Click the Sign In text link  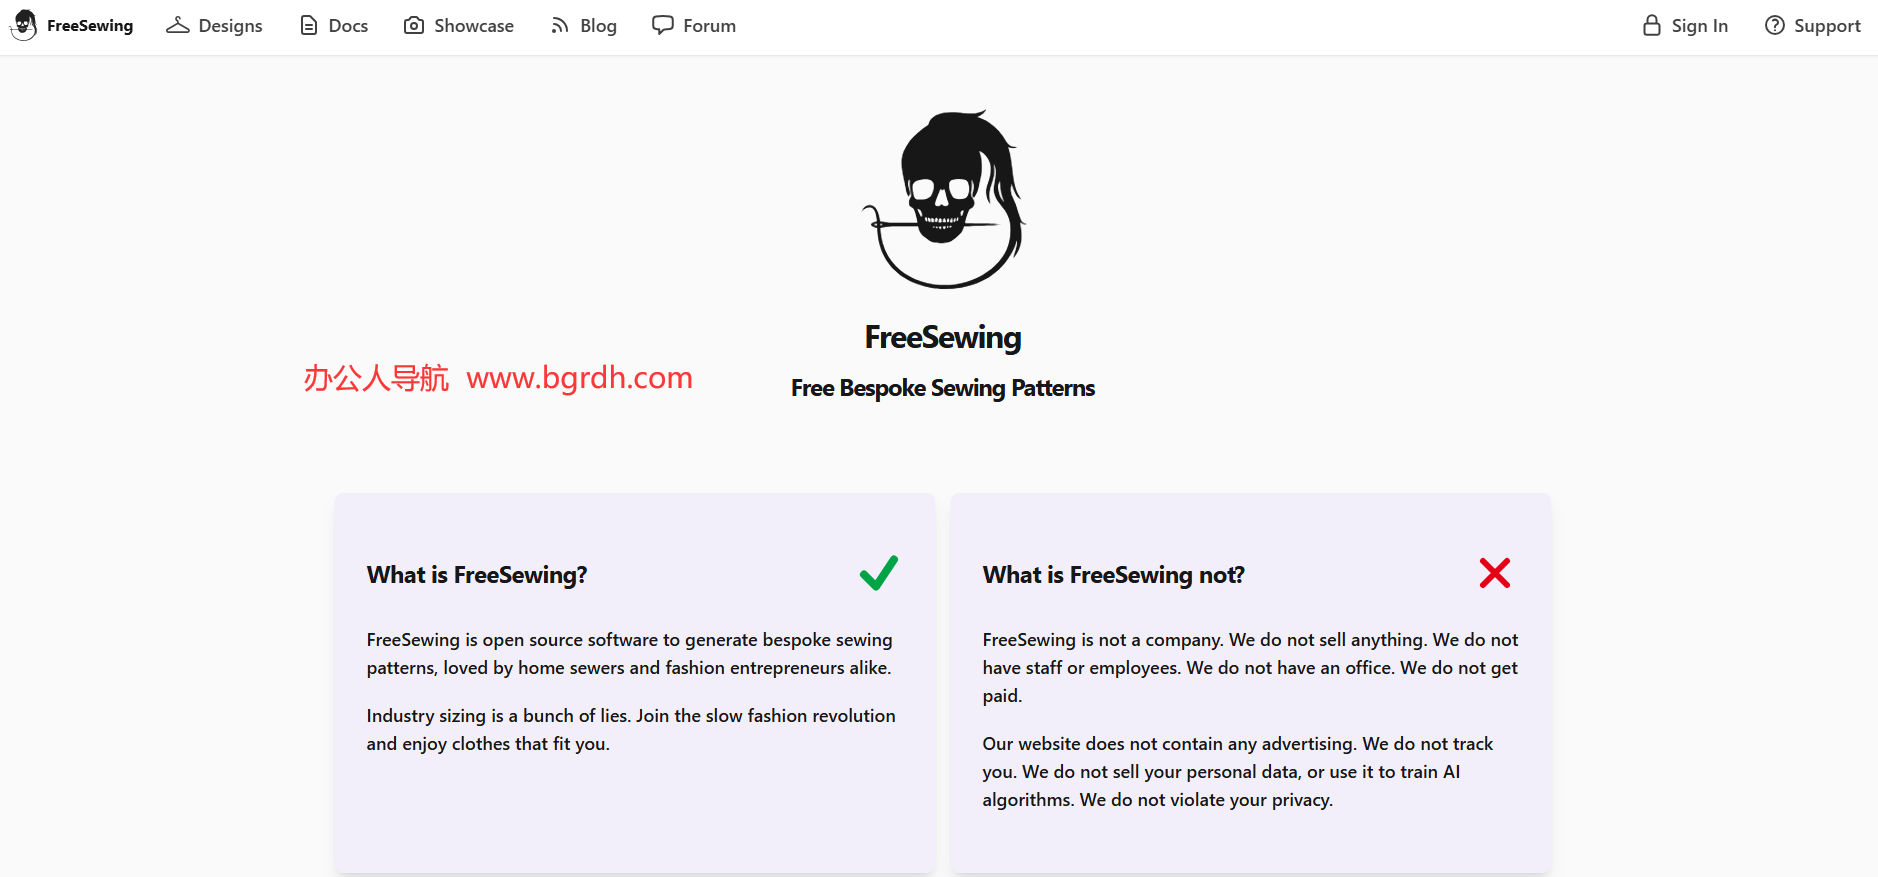pos(1699,26)
